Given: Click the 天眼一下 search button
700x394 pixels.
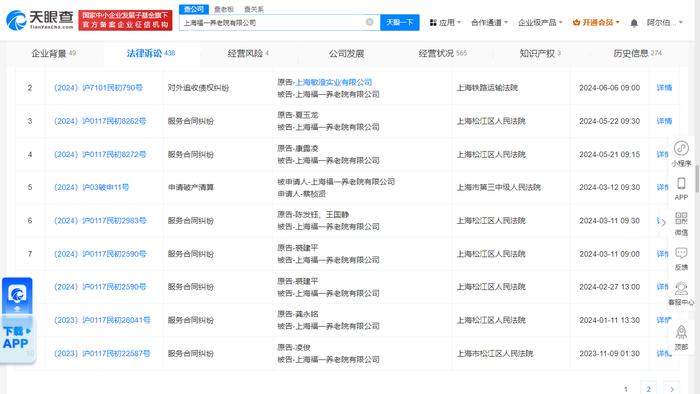Looking at the screenshot, I should click(x=400, y=22).
